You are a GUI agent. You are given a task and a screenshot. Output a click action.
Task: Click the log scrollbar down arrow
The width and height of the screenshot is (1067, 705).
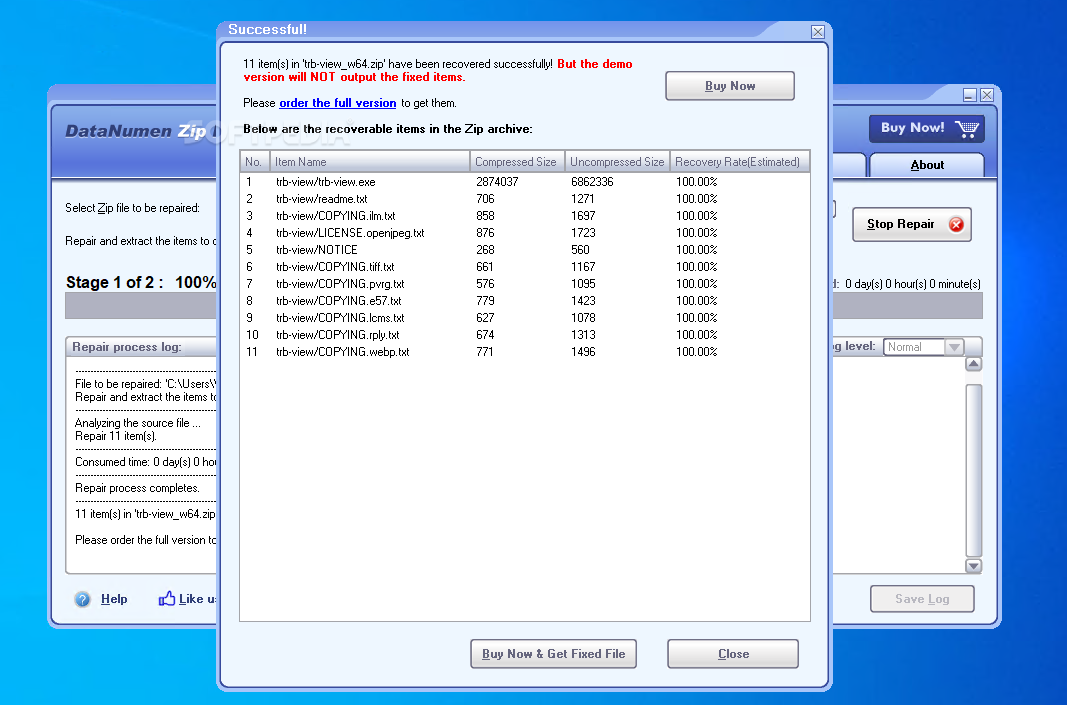click(974, 565)
